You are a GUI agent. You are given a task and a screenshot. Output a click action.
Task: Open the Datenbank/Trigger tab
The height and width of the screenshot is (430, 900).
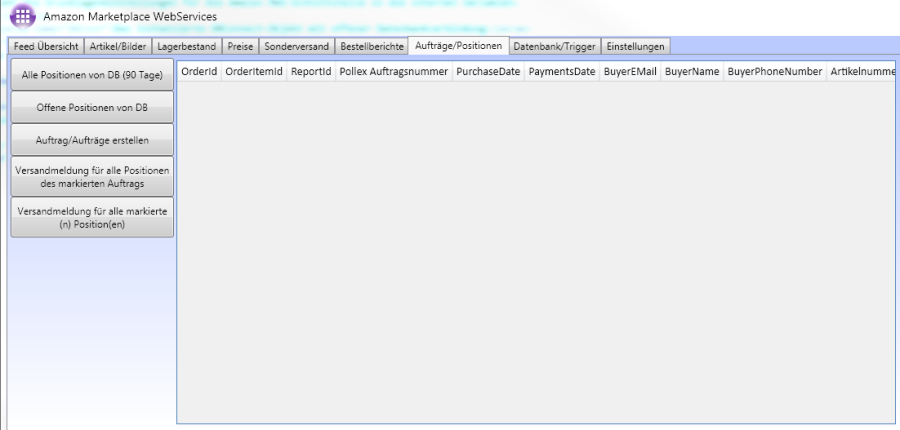click(555, 47)
